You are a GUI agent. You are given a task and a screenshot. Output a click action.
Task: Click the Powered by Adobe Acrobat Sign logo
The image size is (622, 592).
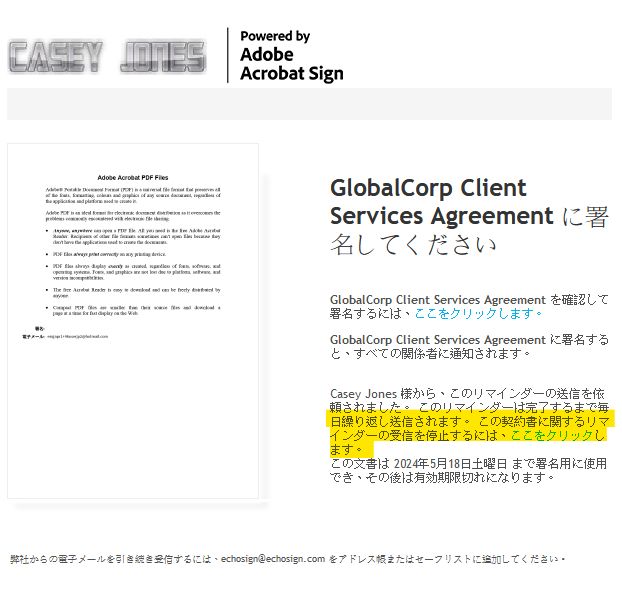tap(292, 56)
